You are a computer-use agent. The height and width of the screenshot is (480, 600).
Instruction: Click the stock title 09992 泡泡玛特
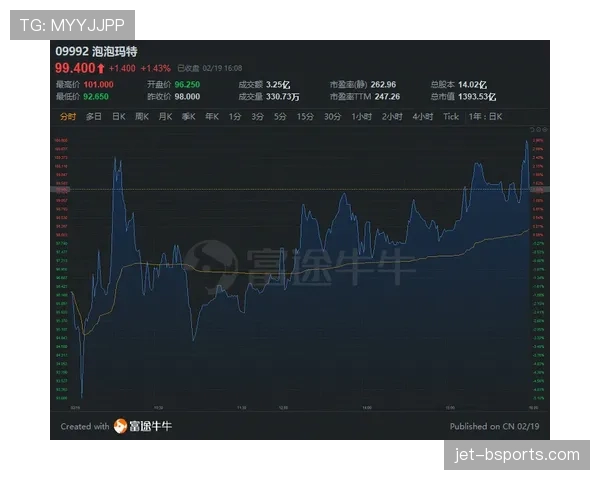pos(96,51)
